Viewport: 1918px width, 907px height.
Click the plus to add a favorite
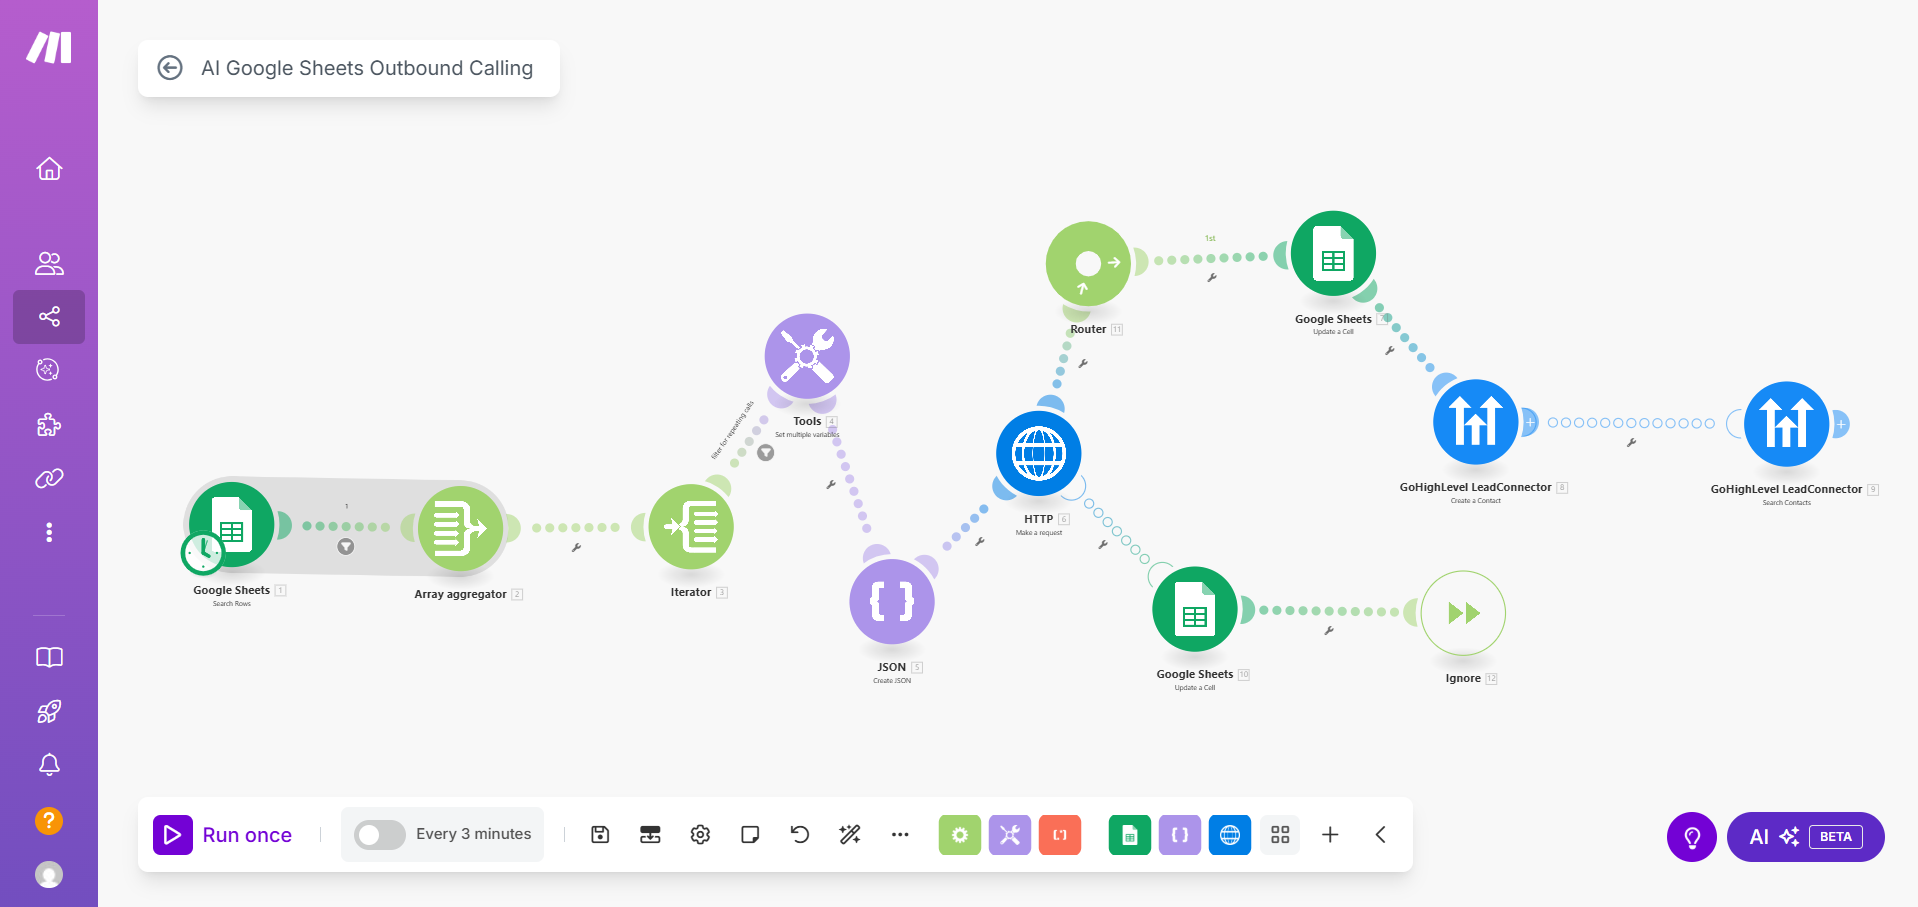point(1330,835)
